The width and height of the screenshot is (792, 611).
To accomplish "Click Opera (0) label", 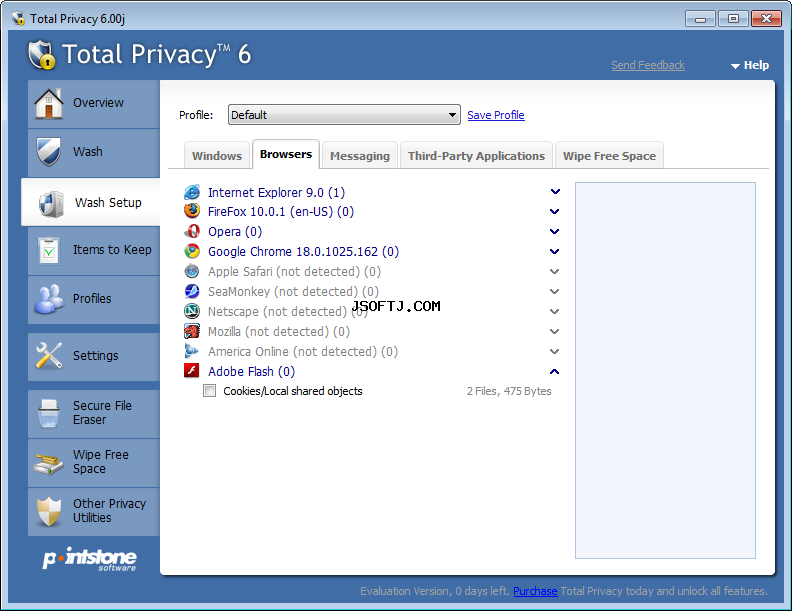I will 235,232.
